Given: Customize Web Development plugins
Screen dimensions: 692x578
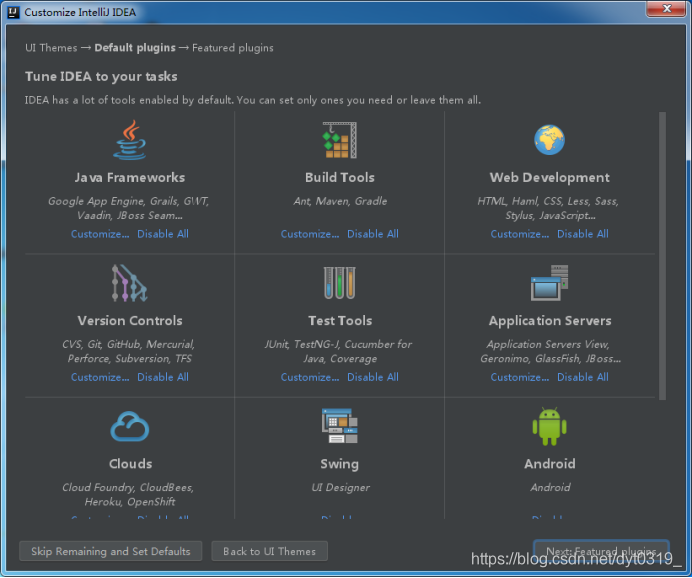Looking at the screenshot, I should tap(520, 234).
